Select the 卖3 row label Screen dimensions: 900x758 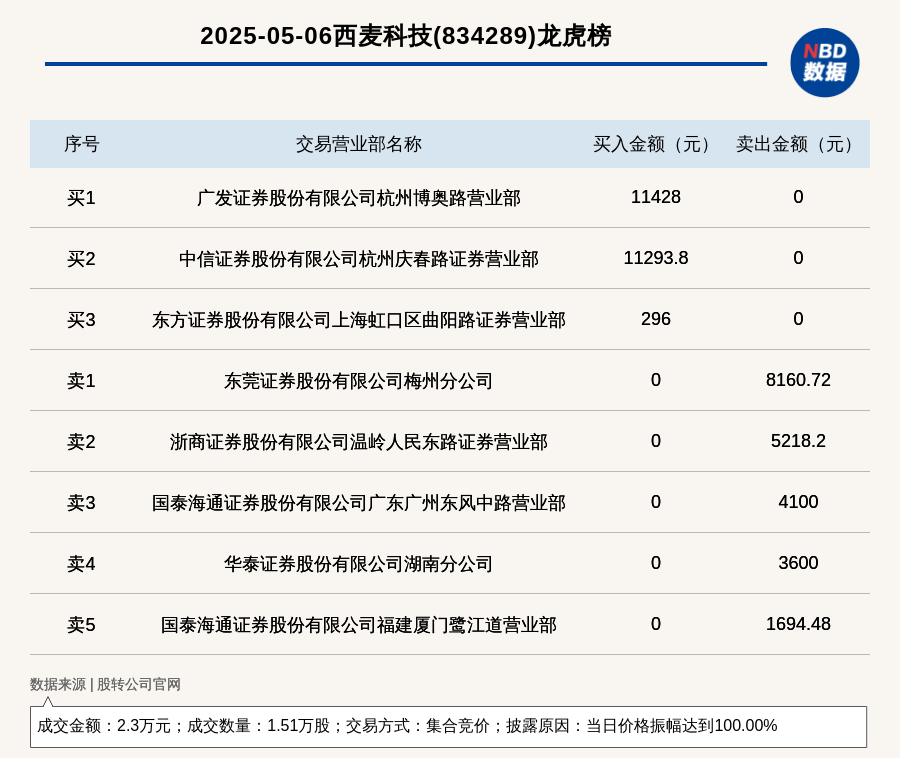click(x=82, y=503)
